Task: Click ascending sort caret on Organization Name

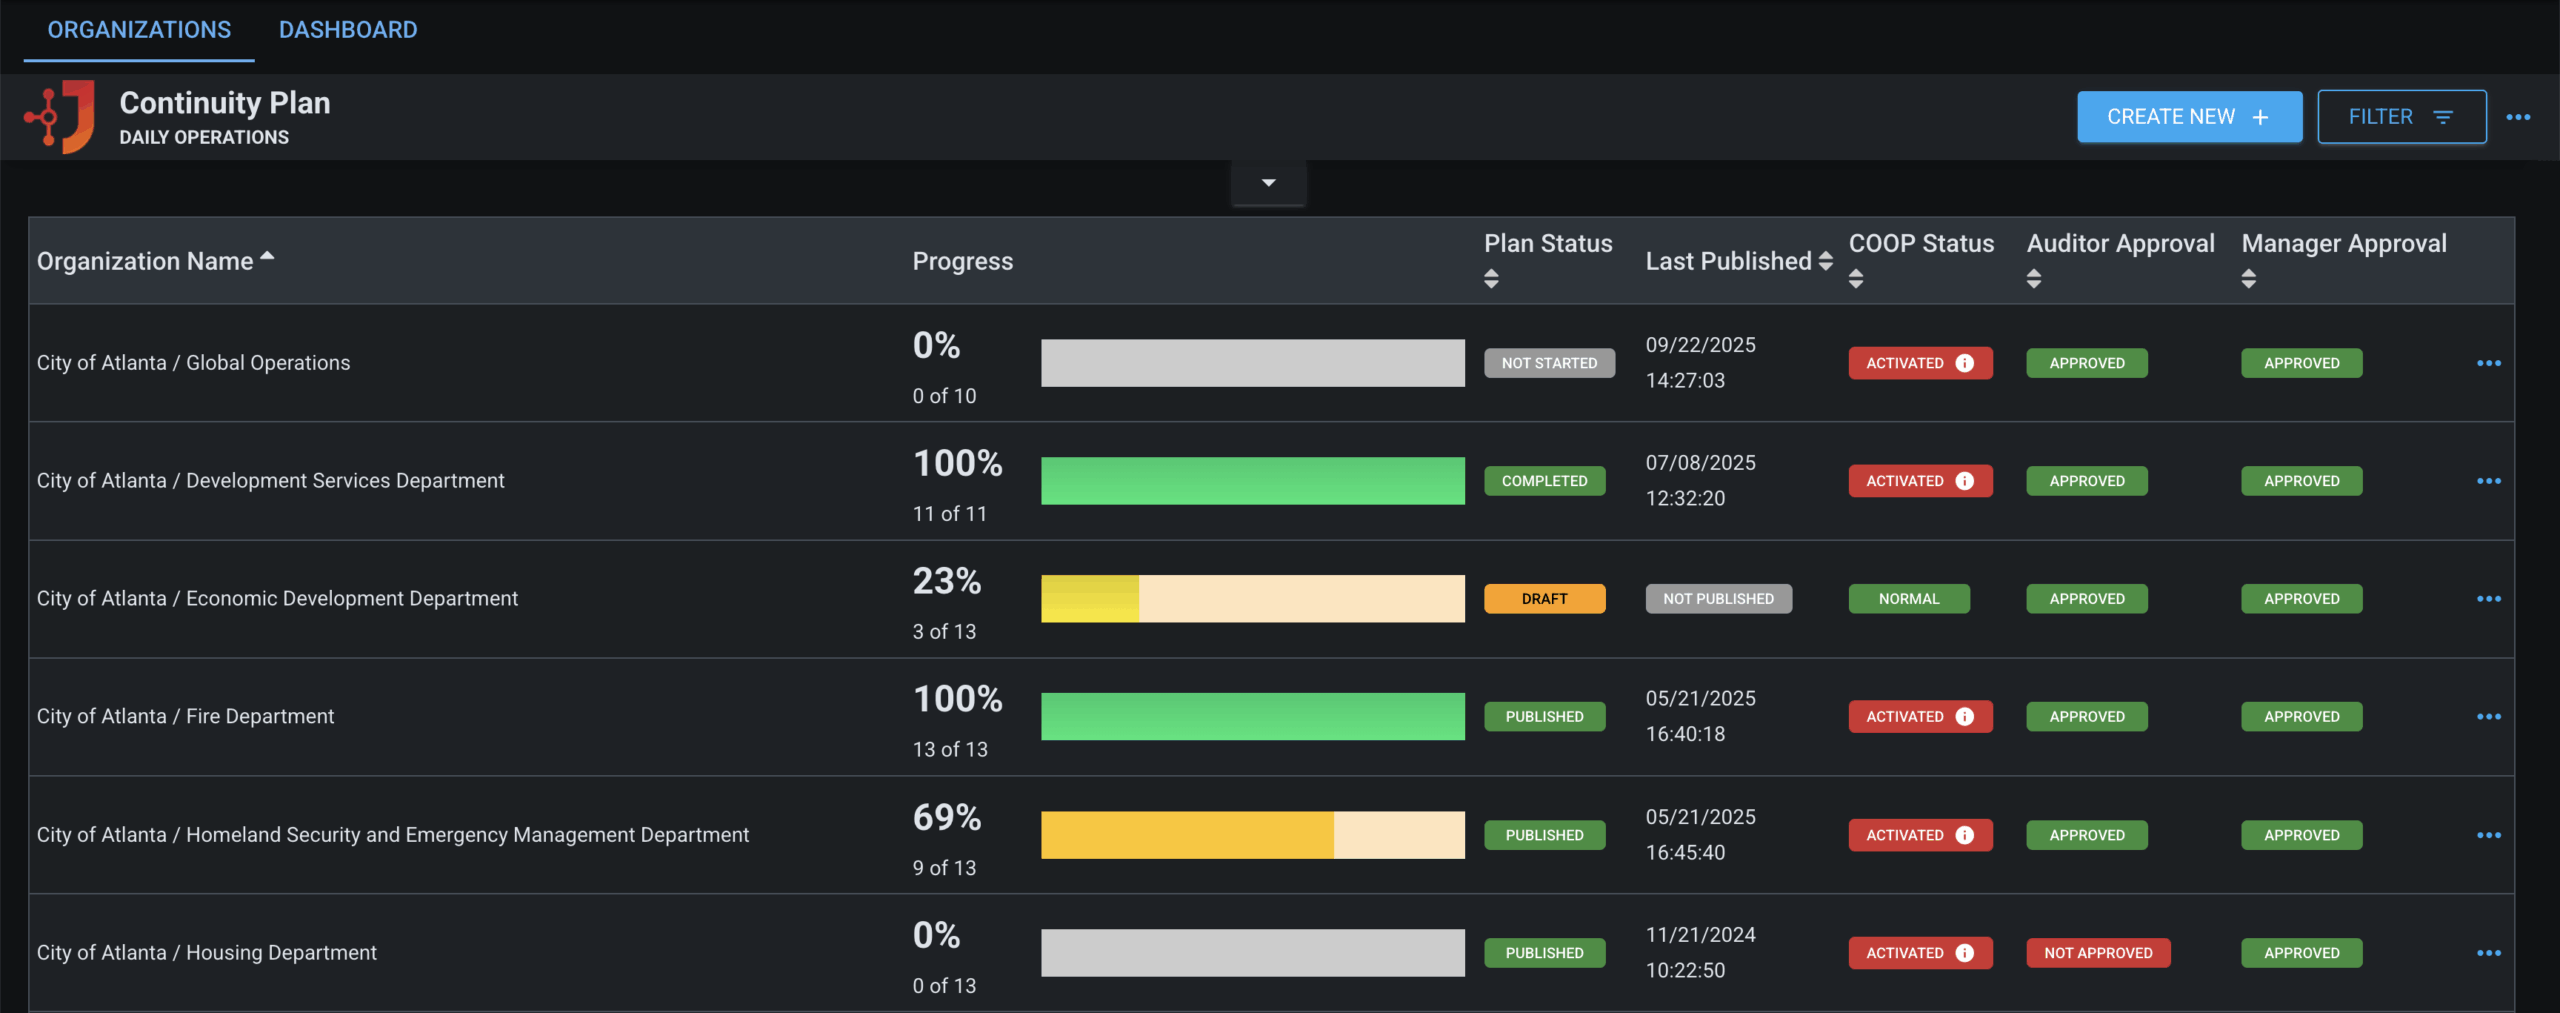Action: coord(267,254)
